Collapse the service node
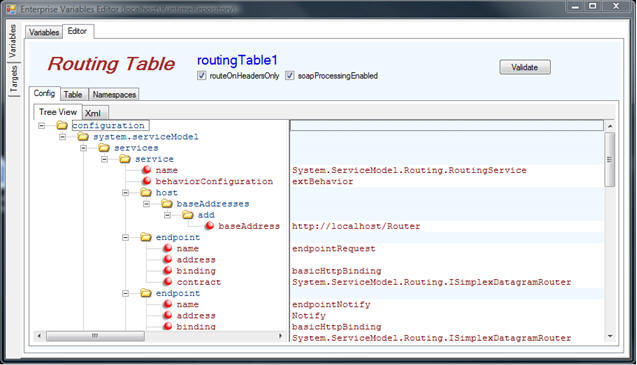637x365 pixels. (x=104, y=159)
